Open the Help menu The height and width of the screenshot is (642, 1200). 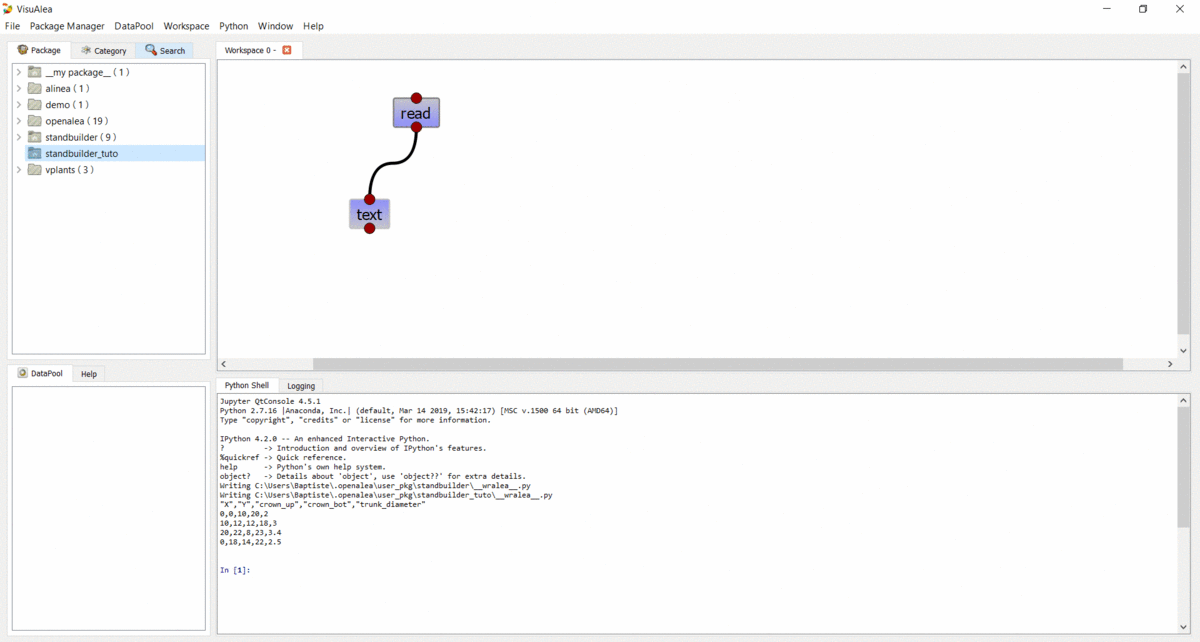click(x=313, y=26)
